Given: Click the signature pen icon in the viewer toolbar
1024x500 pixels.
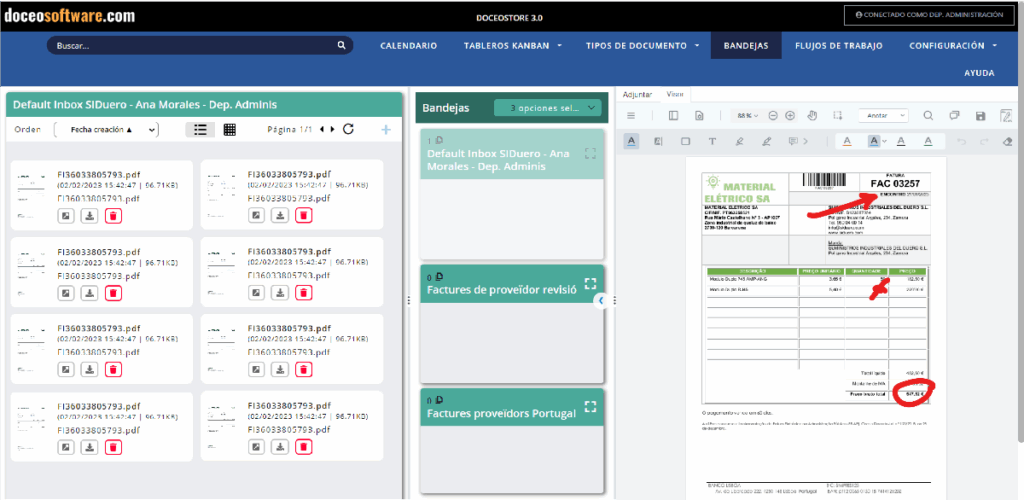Looking at the screenshot, I should tap(1006, 116).
